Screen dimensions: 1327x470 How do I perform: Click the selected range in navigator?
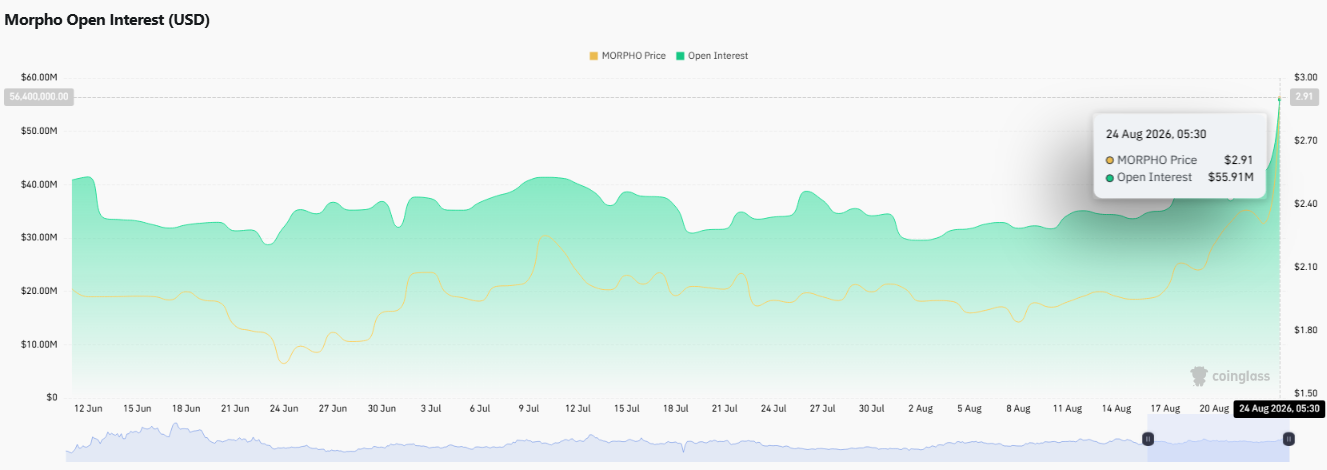[x=1218, y=440]
